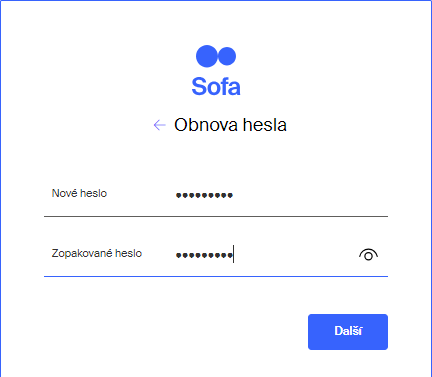Select the Nové heslo label
Image resolution: width=432 pixels, height=377 pixels.
tap(79, 193)
